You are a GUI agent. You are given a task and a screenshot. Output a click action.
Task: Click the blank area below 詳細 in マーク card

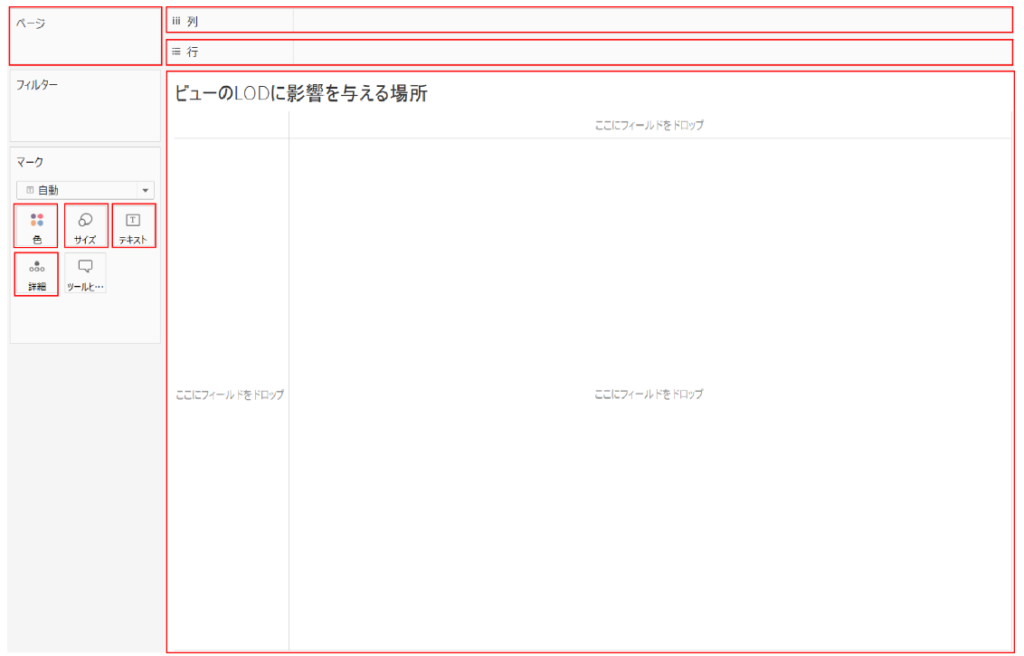(x=85, y=320)
